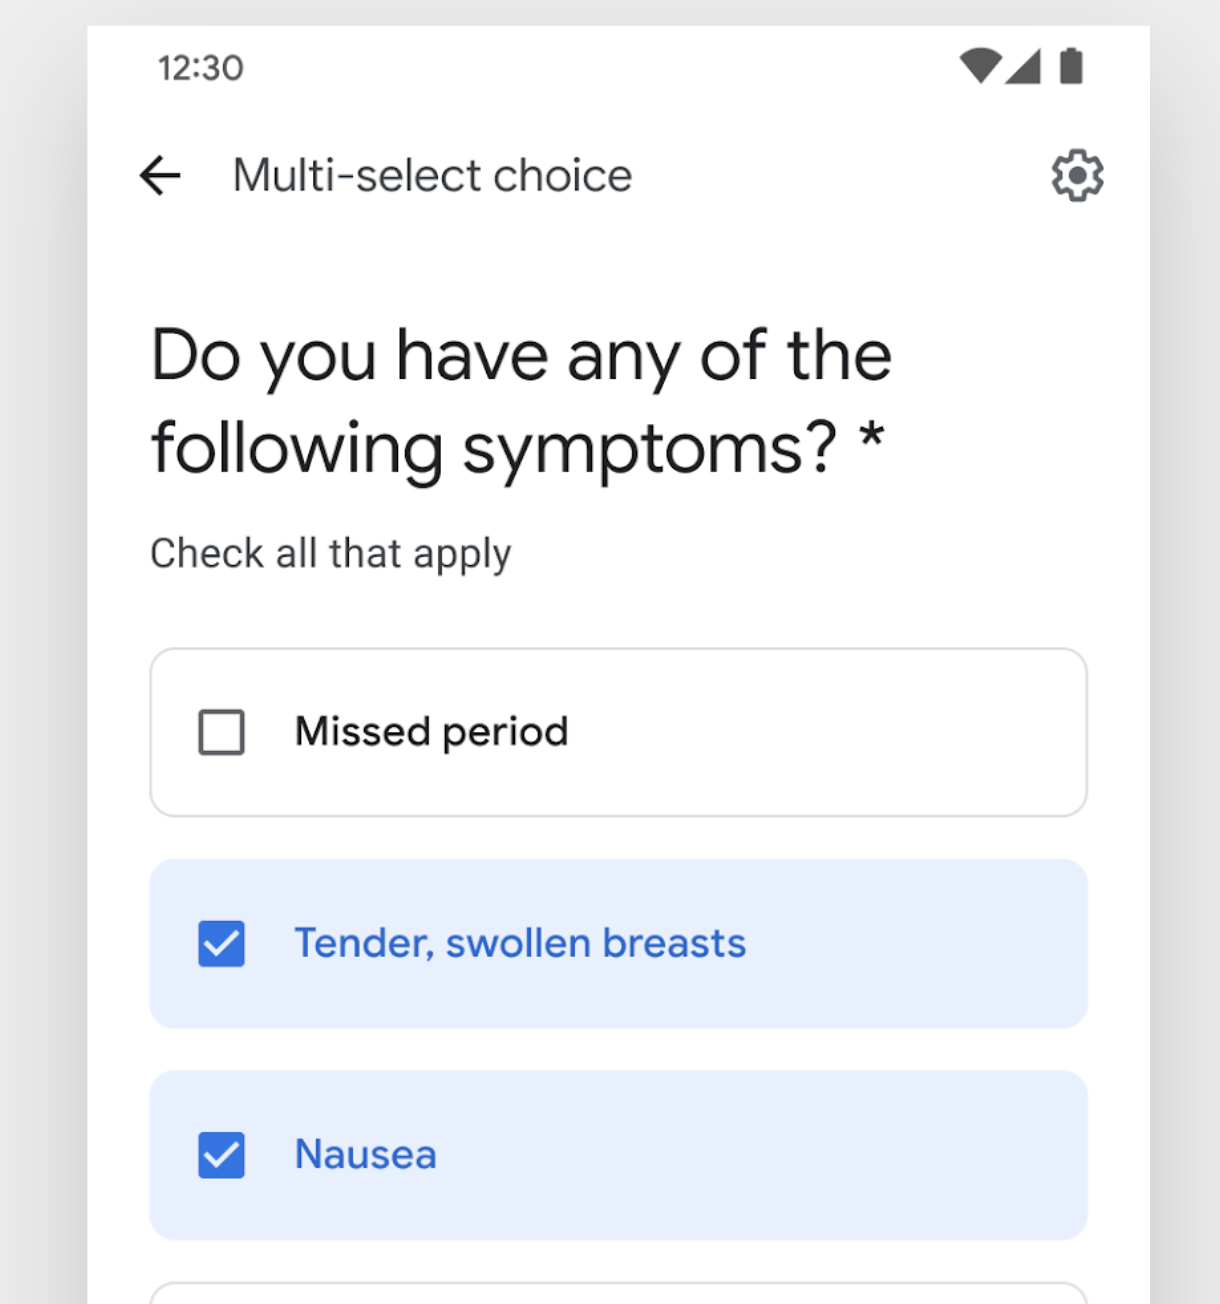This screenshot has width=1220, height=1304.
Task: Click the 12:30 clock in status bar
Action: [200, 67]
